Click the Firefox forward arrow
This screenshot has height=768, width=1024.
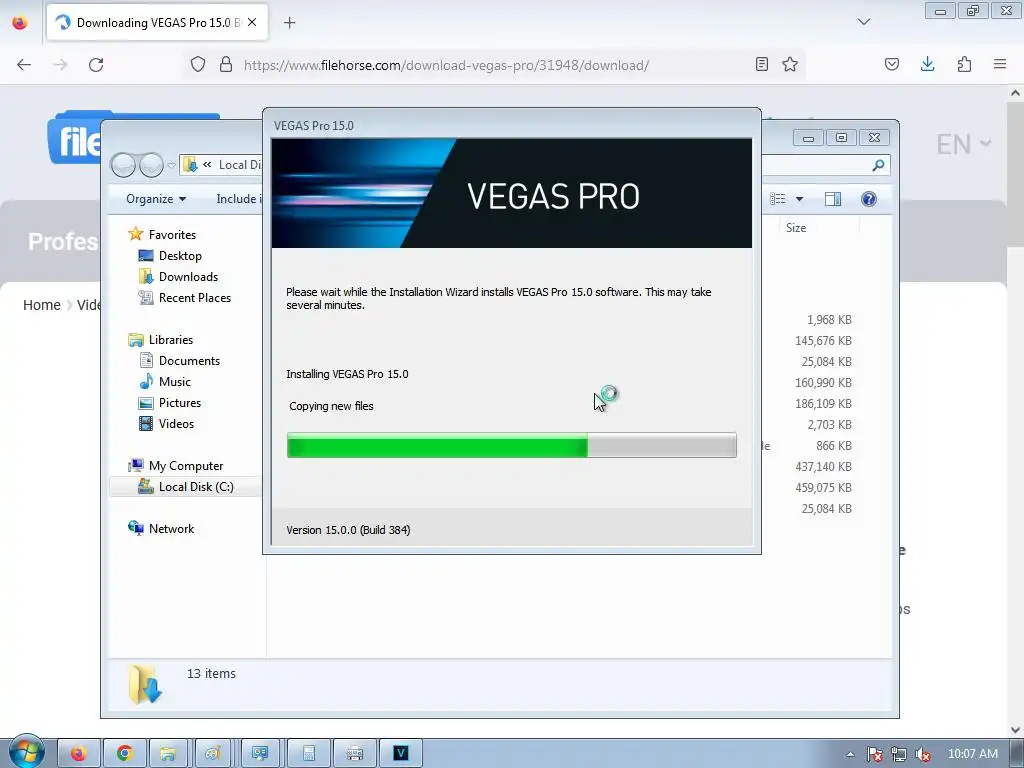coord(60,65)
